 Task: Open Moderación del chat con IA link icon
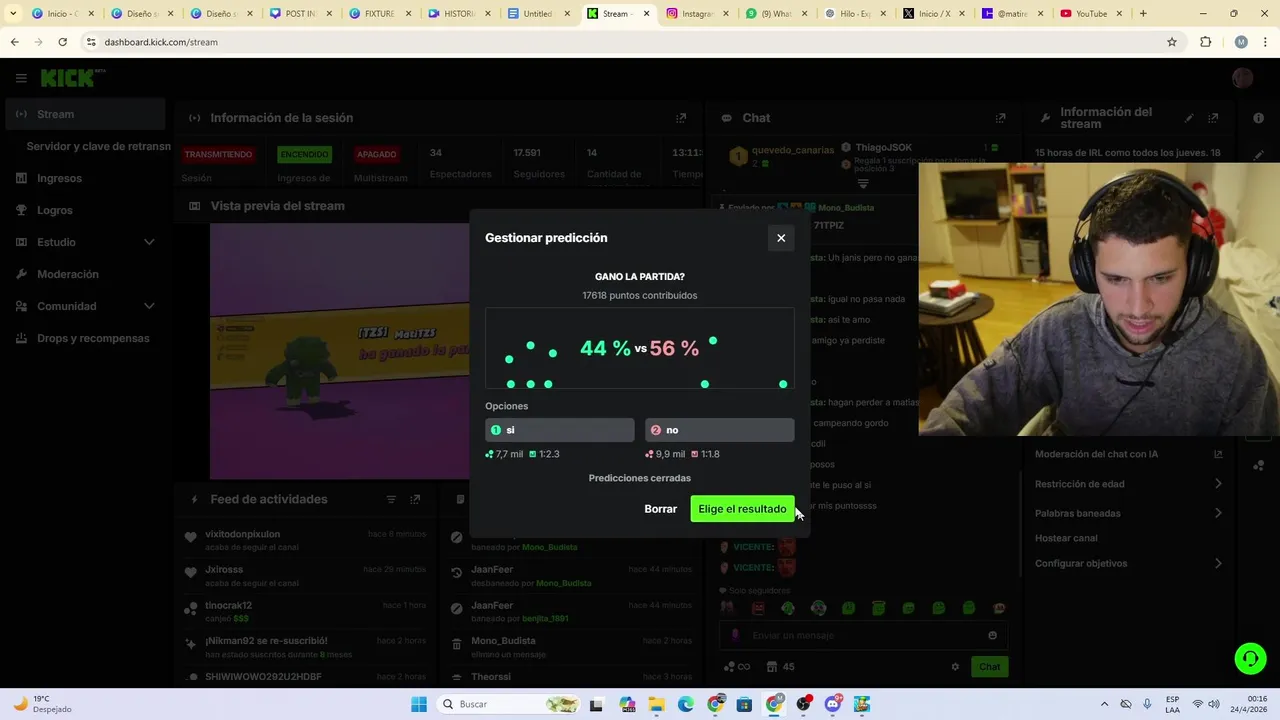pos(1218,454)
